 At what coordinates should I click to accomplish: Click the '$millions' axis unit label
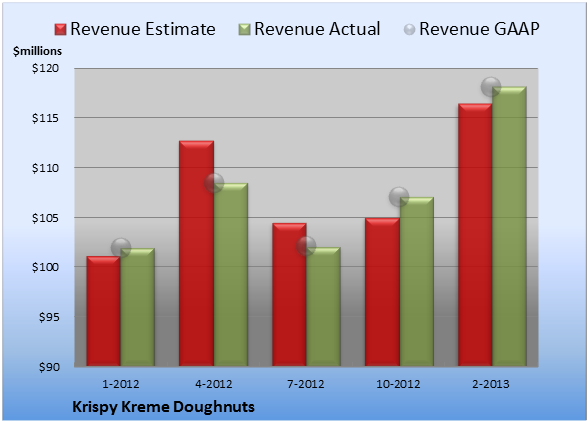[37, 51]
